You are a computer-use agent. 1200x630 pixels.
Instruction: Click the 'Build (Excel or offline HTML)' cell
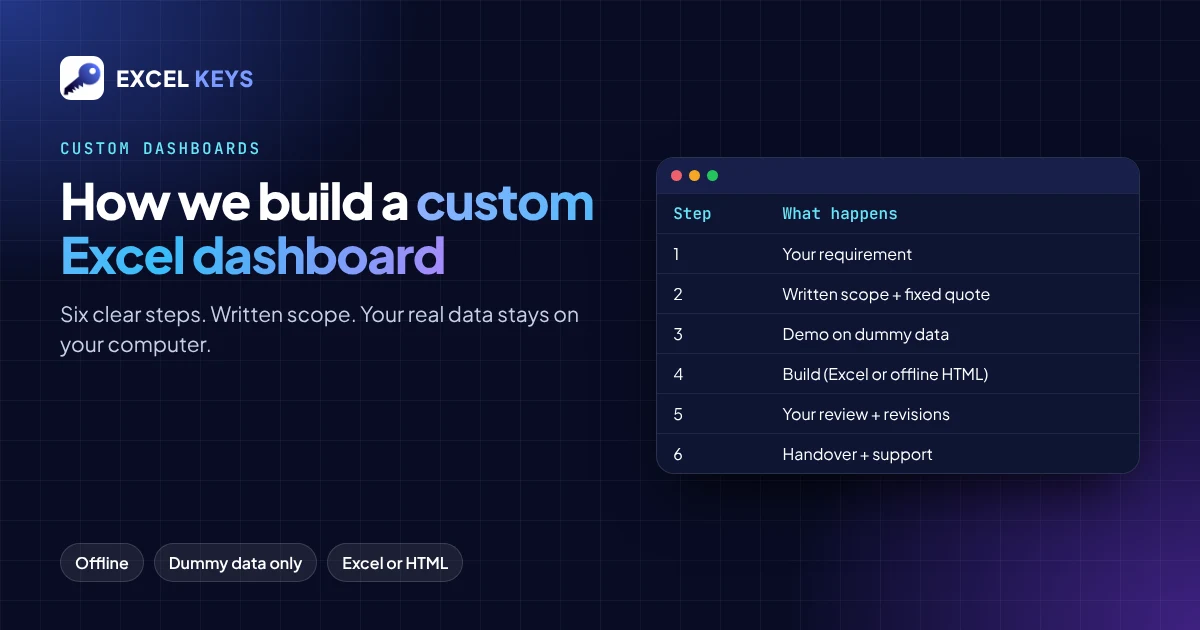point(885,374)
